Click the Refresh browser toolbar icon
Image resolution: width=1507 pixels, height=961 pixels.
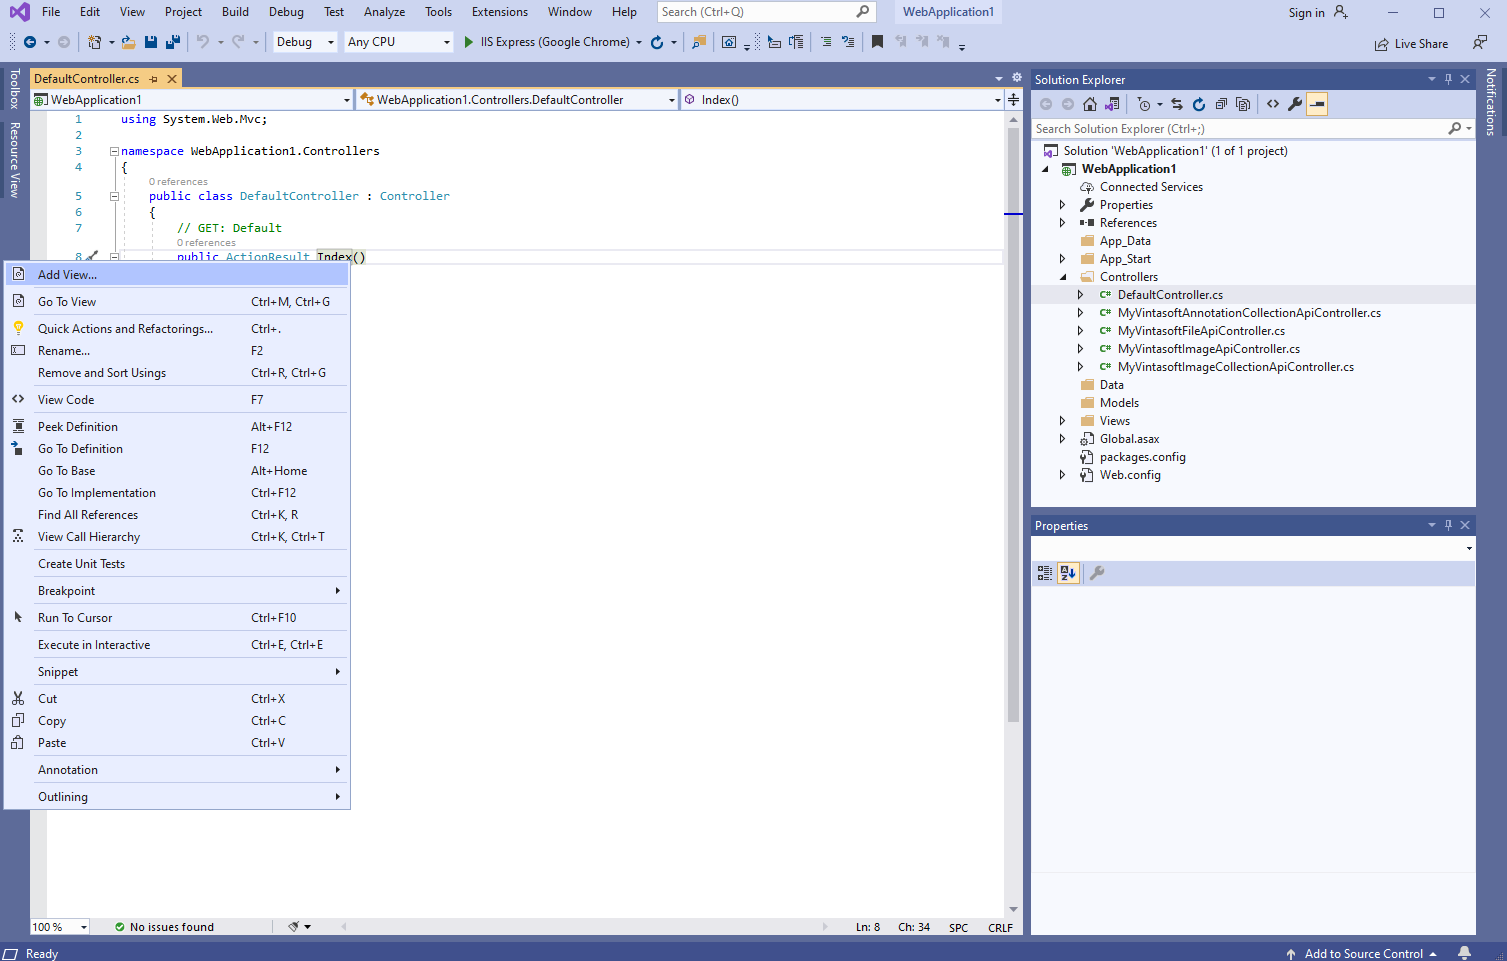657,42
